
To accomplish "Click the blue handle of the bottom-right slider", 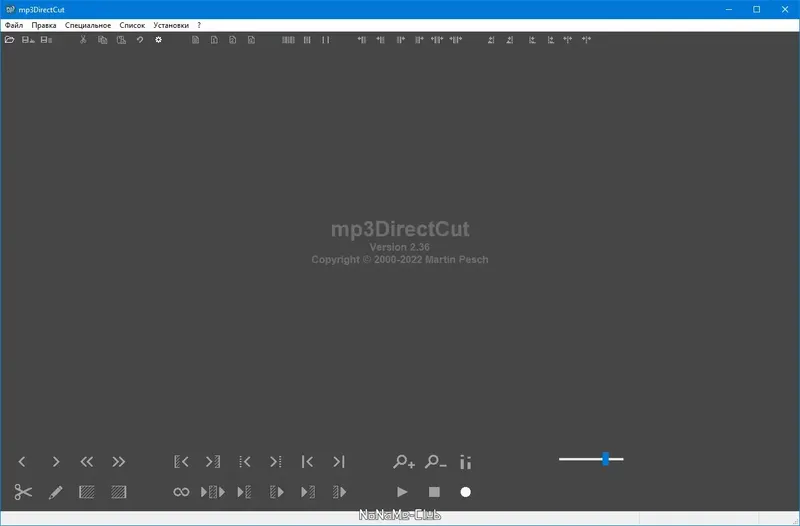I will tap(606, 459).
